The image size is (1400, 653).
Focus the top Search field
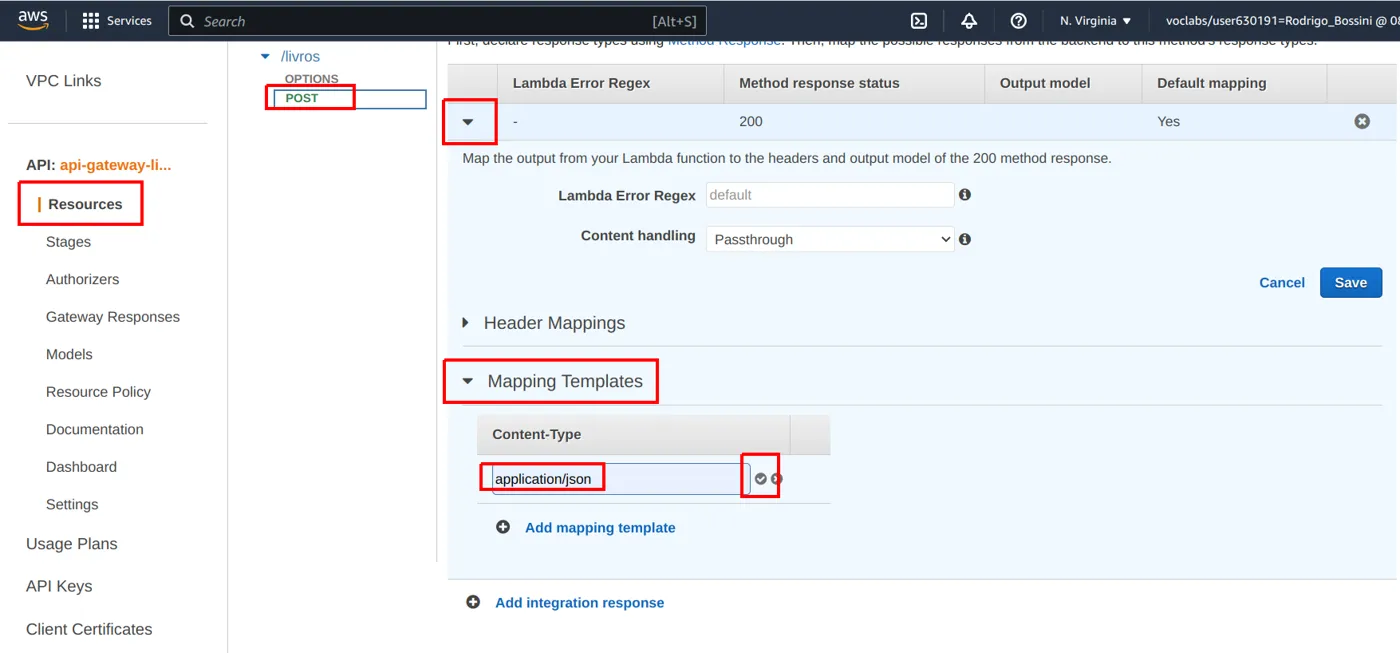(x=438, y=21)
